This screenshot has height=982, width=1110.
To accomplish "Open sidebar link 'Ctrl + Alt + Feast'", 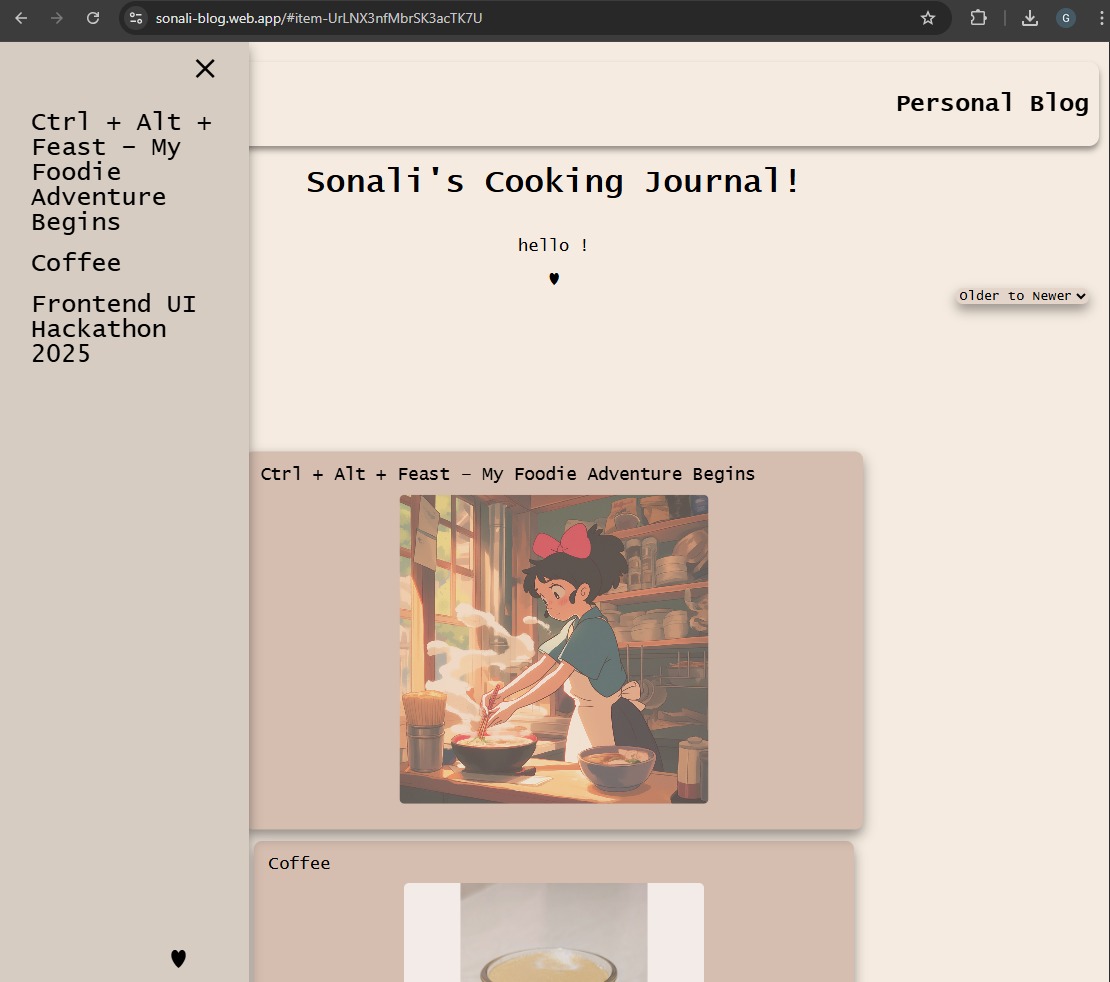I will tap(122, 172).
